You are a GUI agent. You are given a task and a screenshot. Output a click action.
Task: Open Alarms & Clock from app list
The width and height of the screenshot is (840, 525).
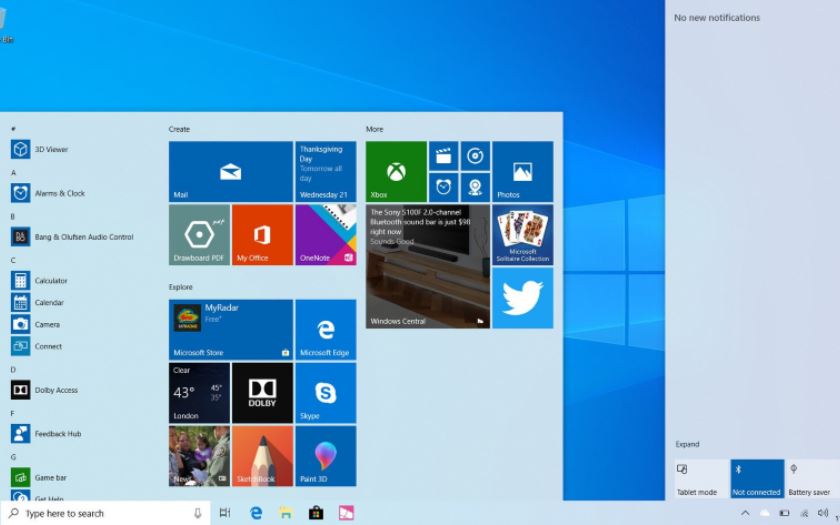(59, 193)
